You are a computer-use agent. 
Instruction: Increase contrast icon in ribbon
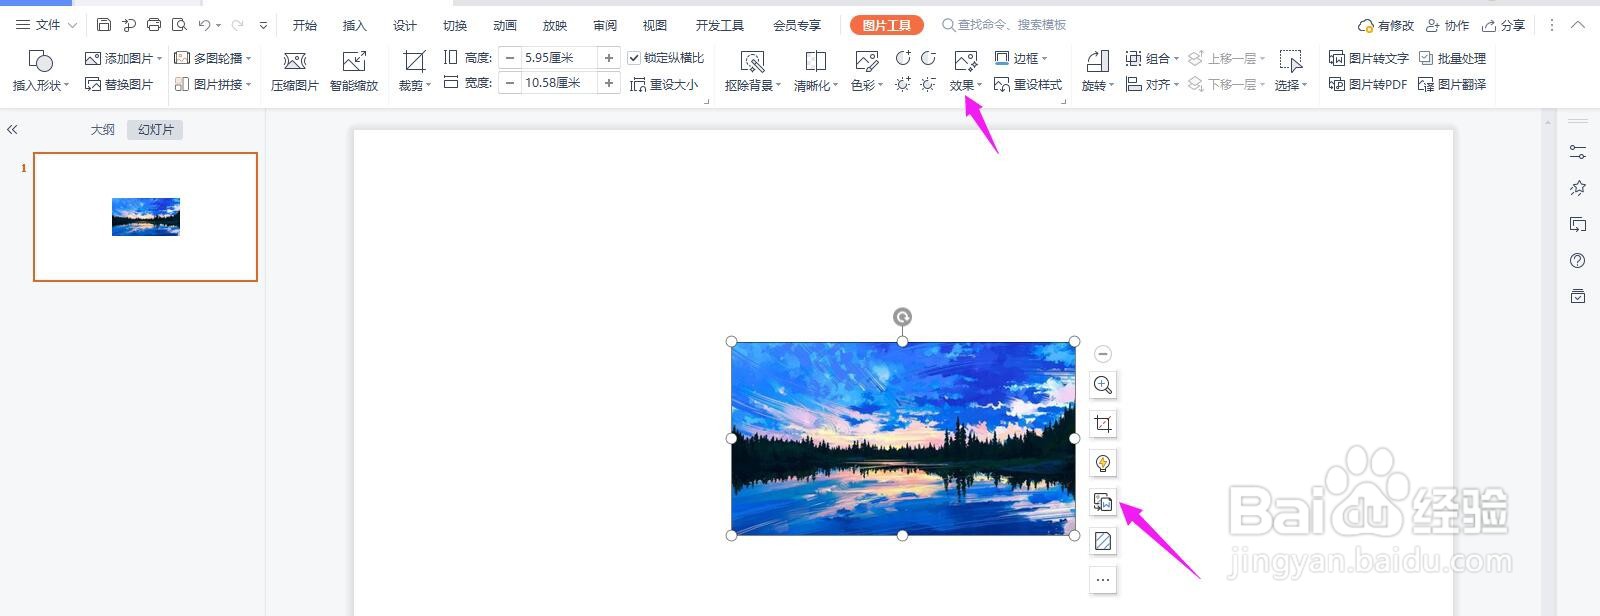tap(903, 58)
